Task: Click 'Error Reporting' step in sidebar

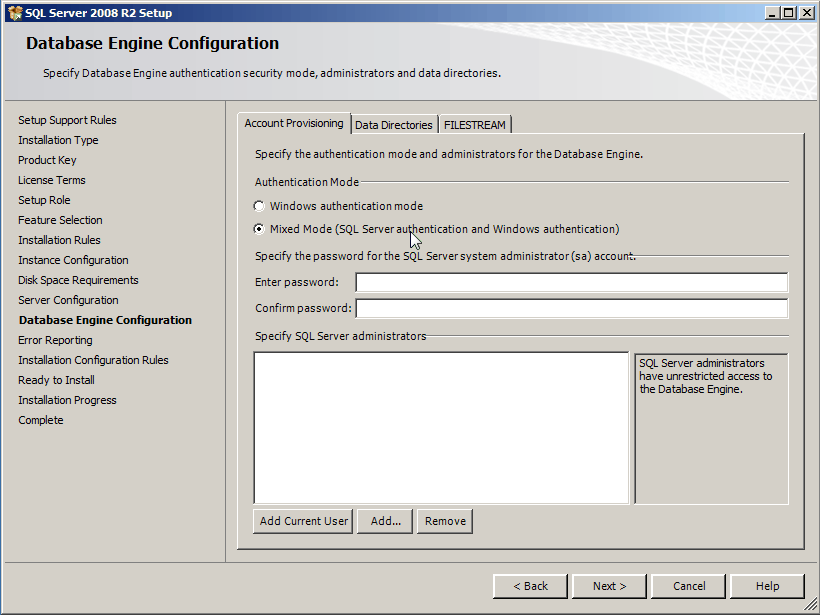Action: [55, 340]
